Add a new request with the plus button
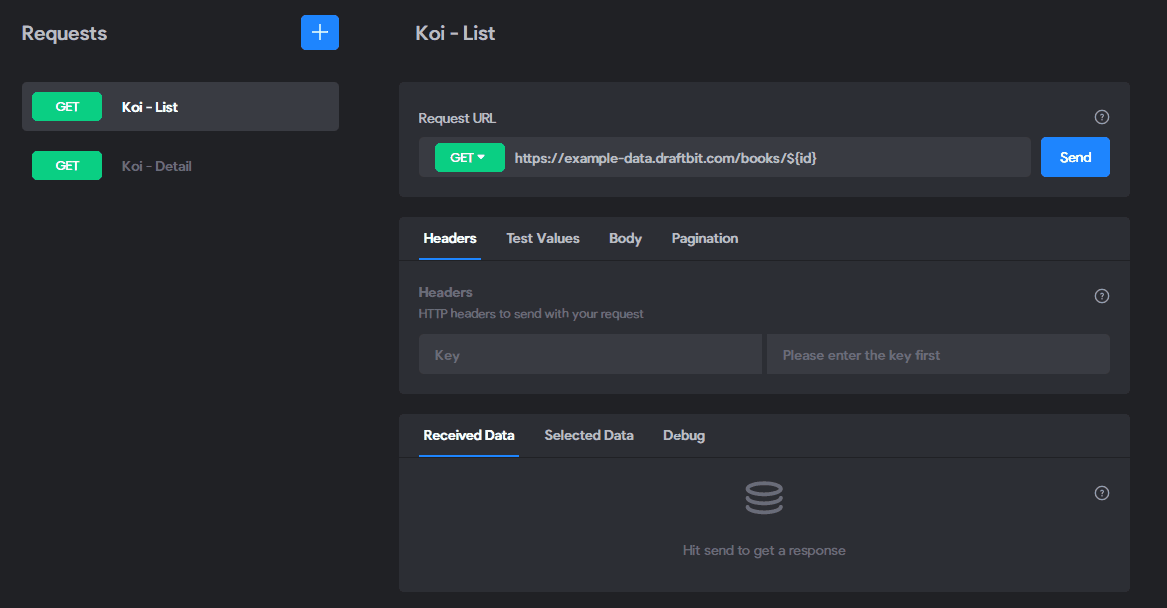Viewport: 1167px width, 608px height. [320, 33]
